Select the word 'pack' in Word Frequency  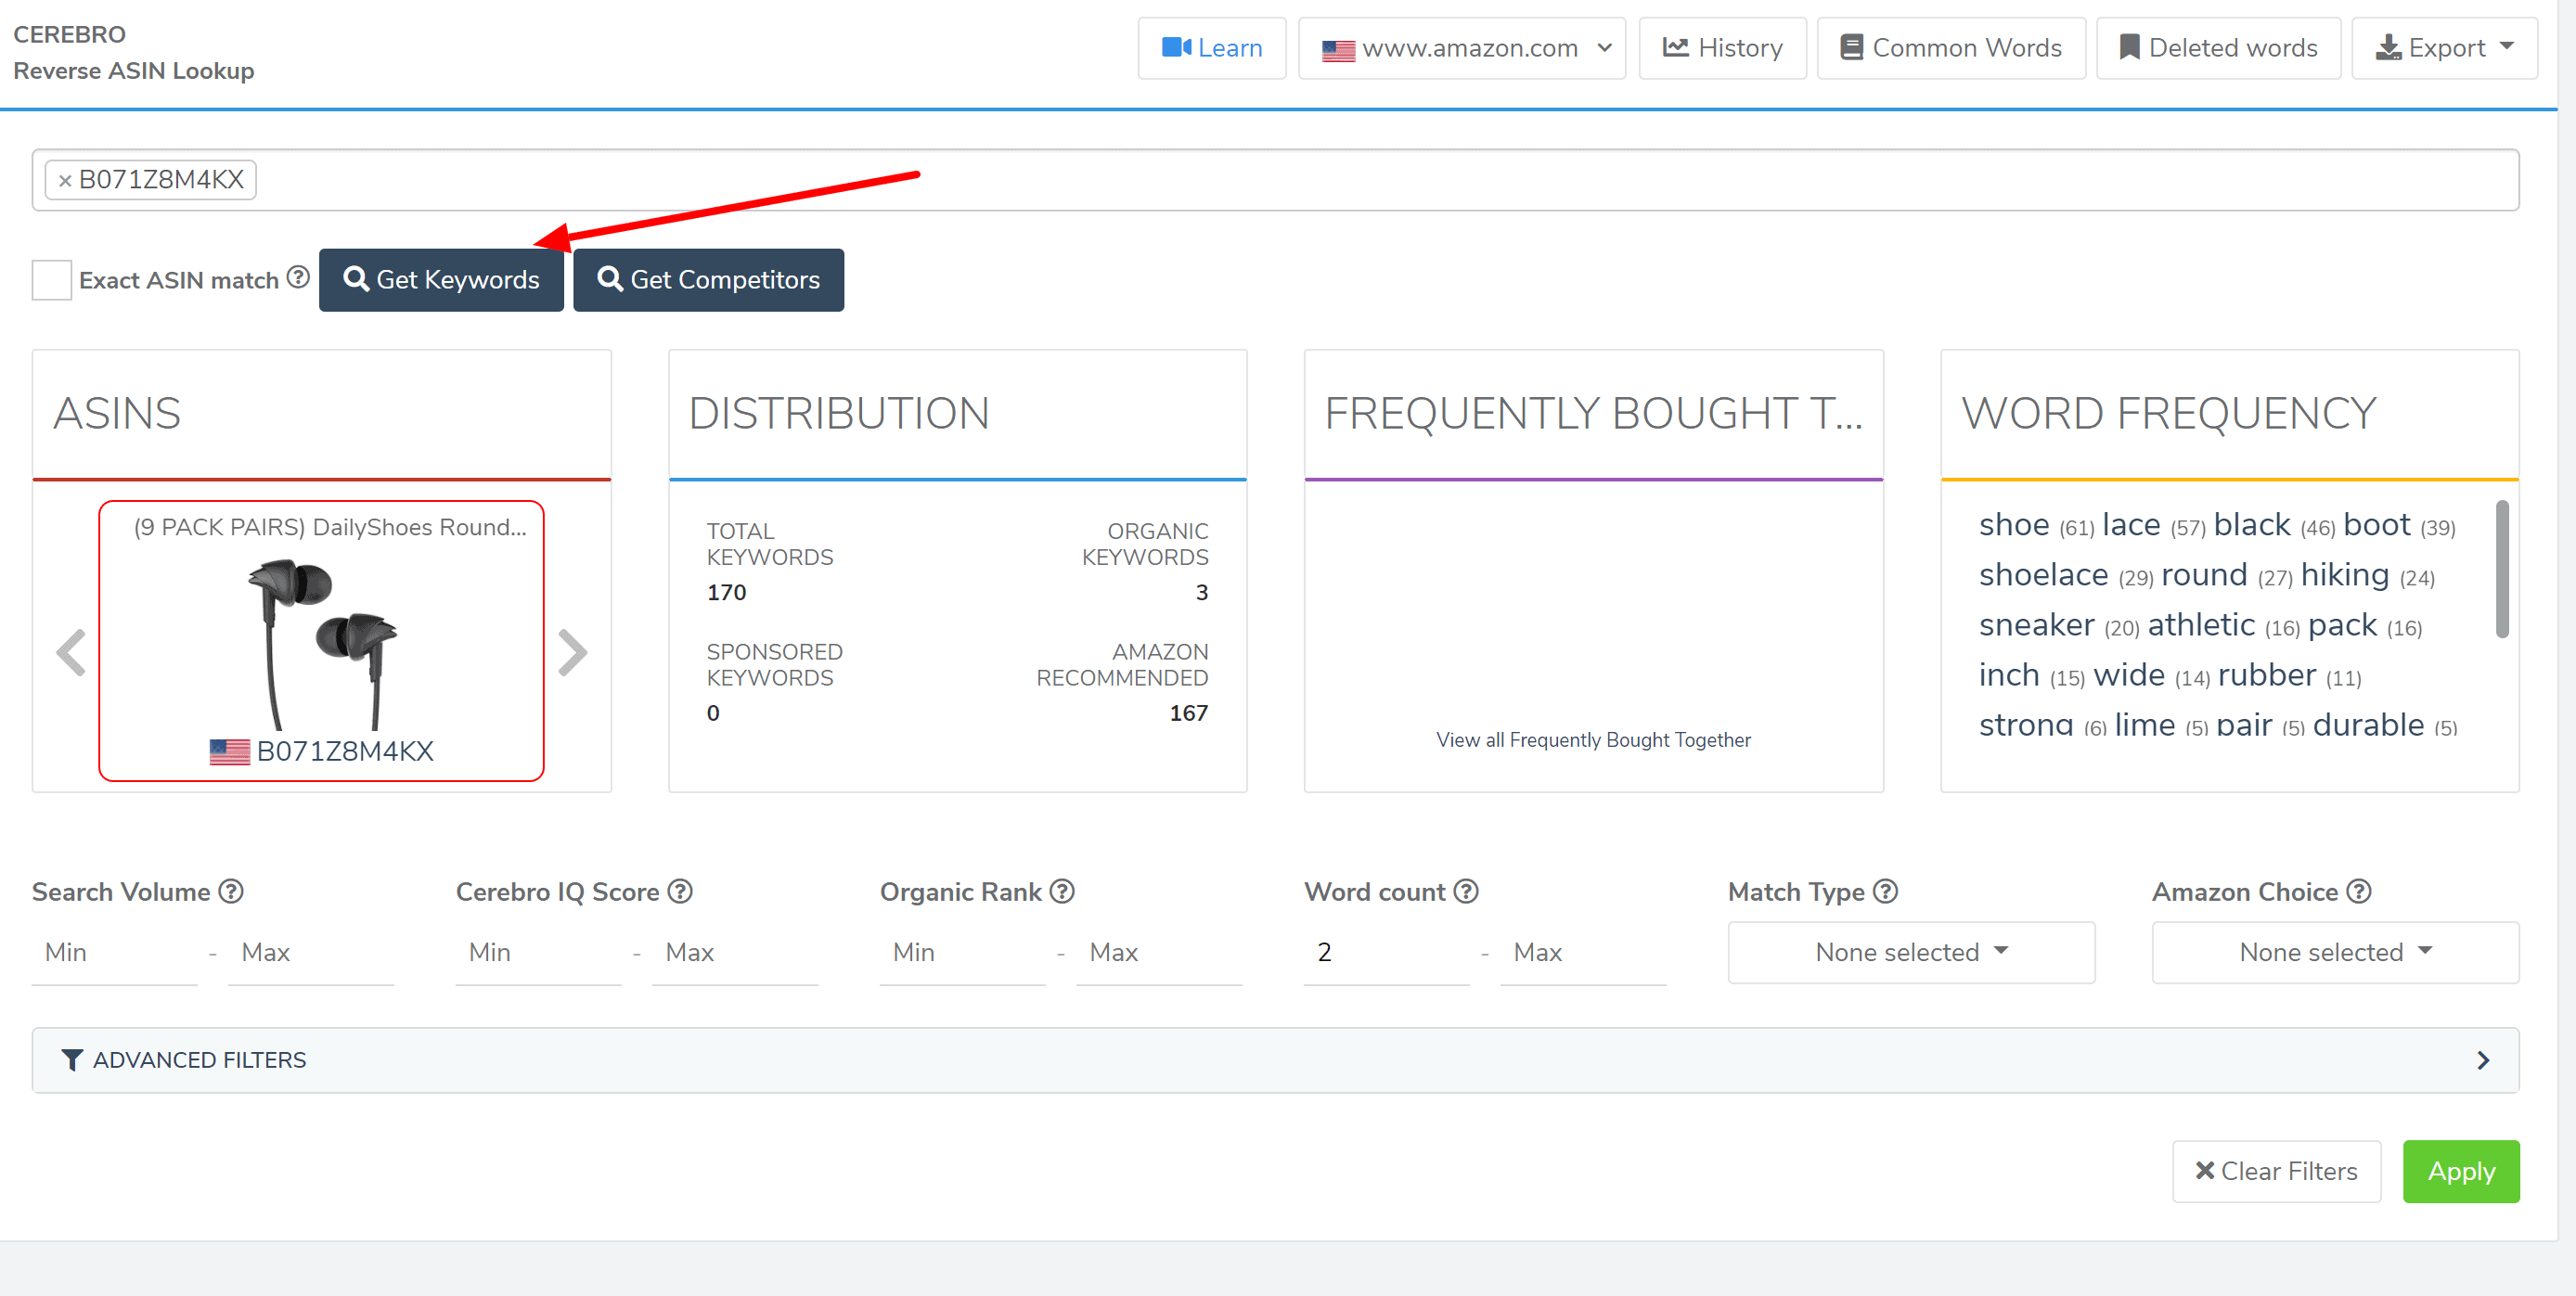pyautogui.click(x=2342, y=625)
